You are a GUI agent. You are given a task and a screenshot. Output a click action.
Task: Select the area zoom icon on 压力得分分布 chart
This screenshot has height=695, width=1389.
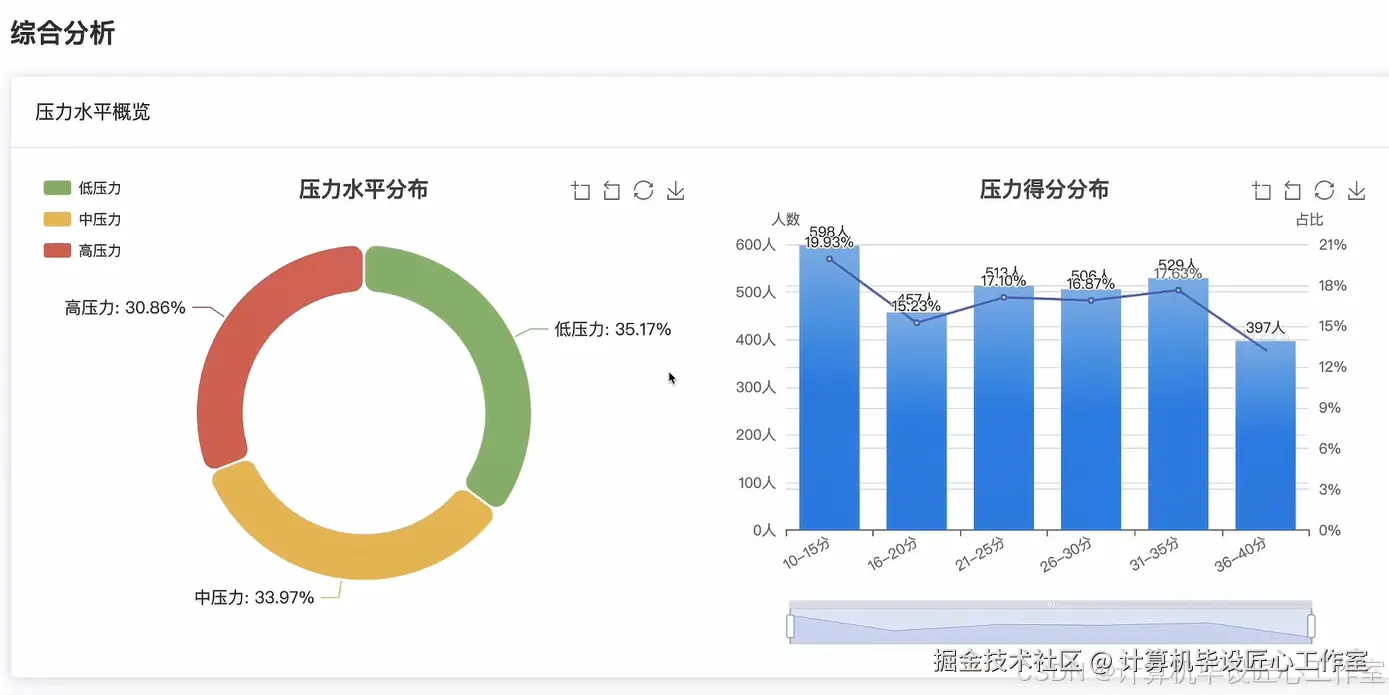tap(1261, 190)
